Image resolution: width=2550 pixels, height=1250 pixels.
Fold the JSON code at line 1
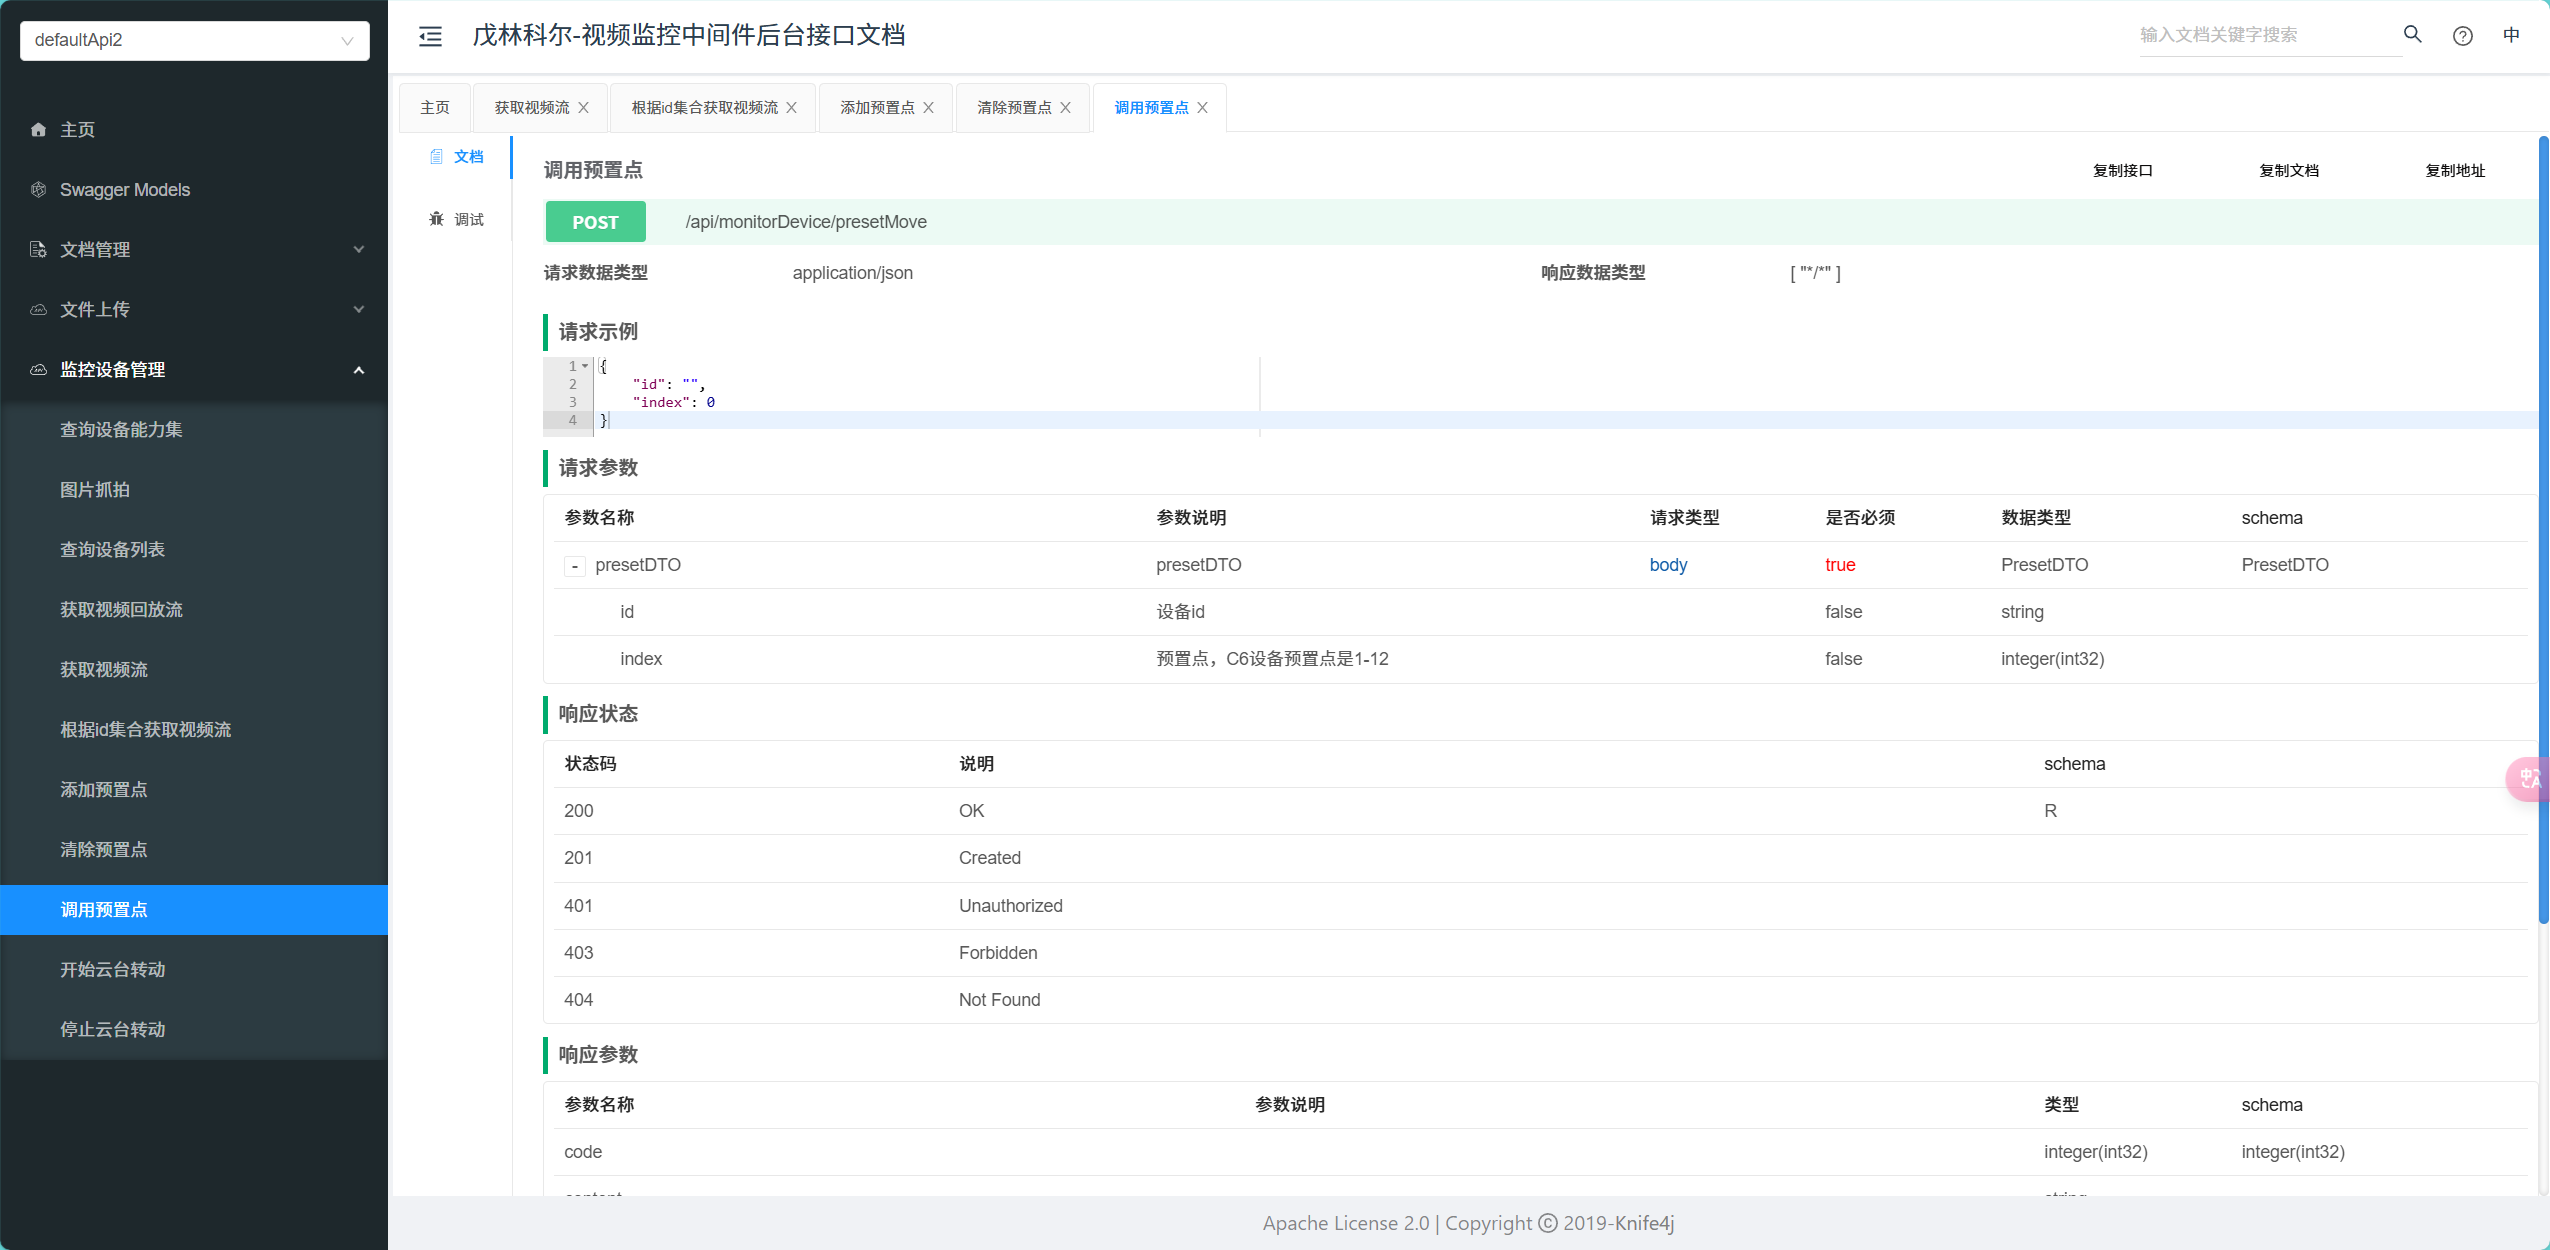585,366
